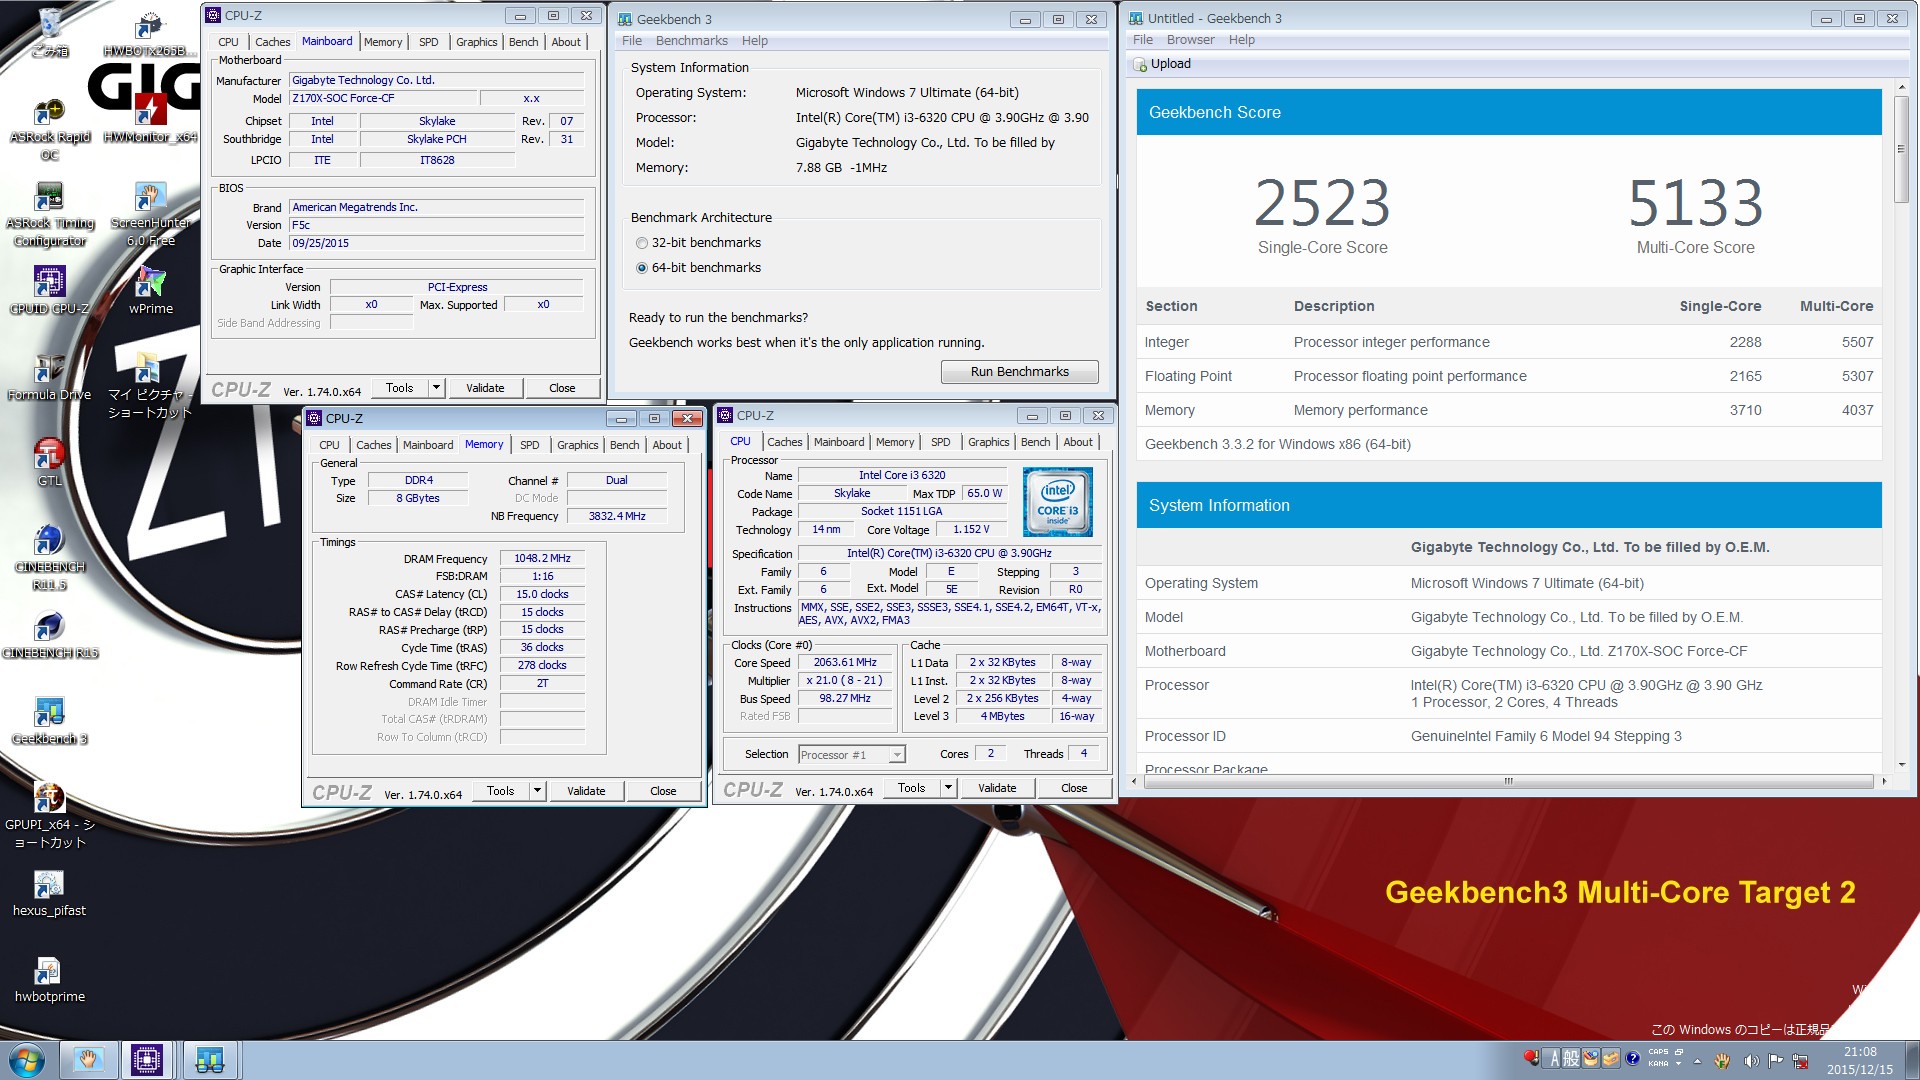This screenshot has width=1920, height=1080.
Task: Open GPUPI_x64 shortcut icon
Action: pos(49,815)
